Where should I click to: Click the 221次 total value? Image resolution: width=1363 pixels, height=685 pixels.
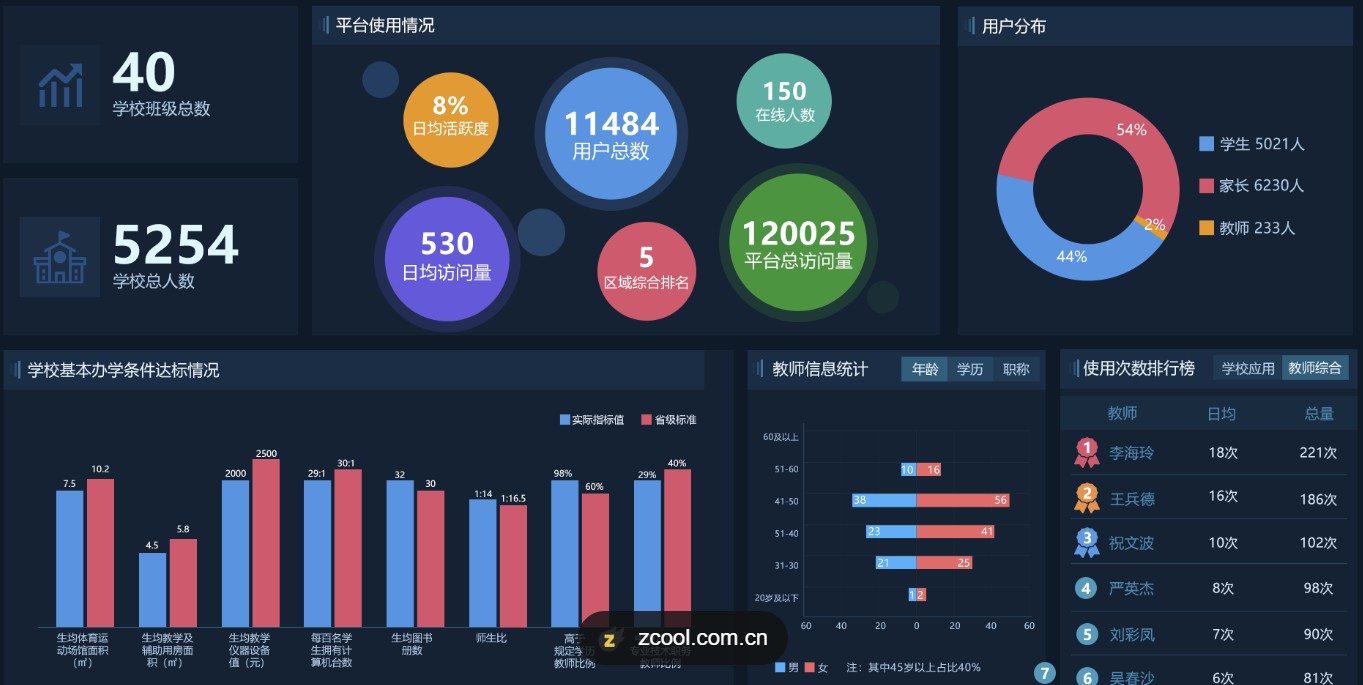(1318, 453)
